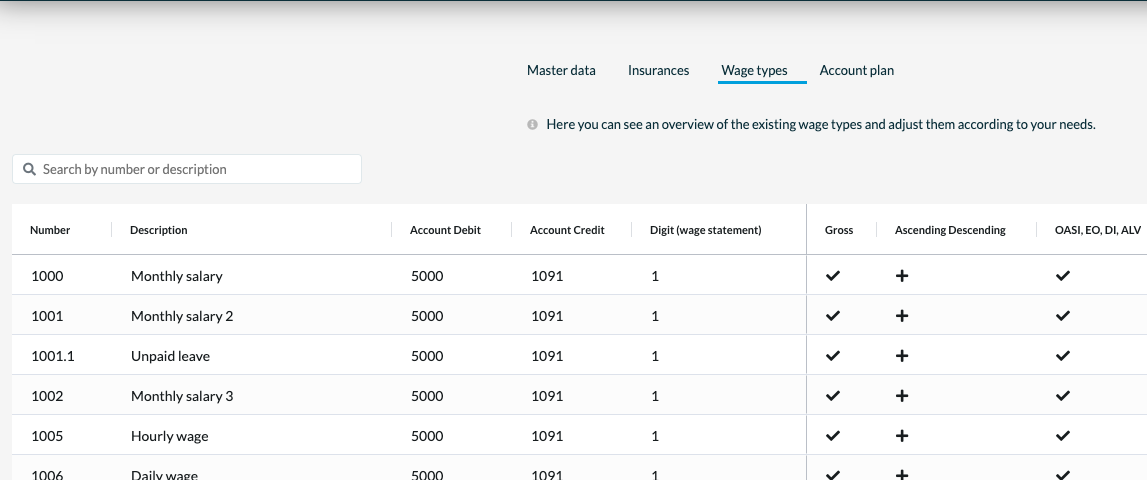Click the plus icon for Monthly salary 3

[x=902, y=396]
